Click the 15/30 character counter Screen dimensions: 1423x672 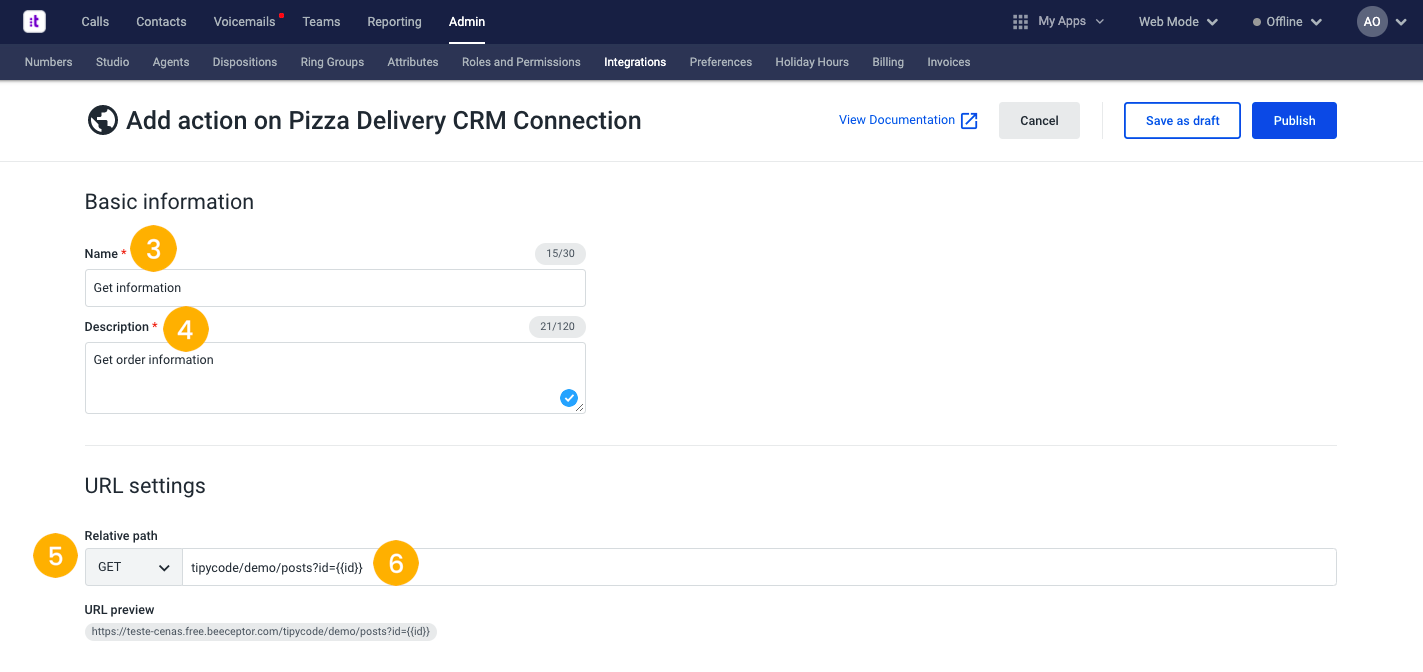(x=560, y=254)
